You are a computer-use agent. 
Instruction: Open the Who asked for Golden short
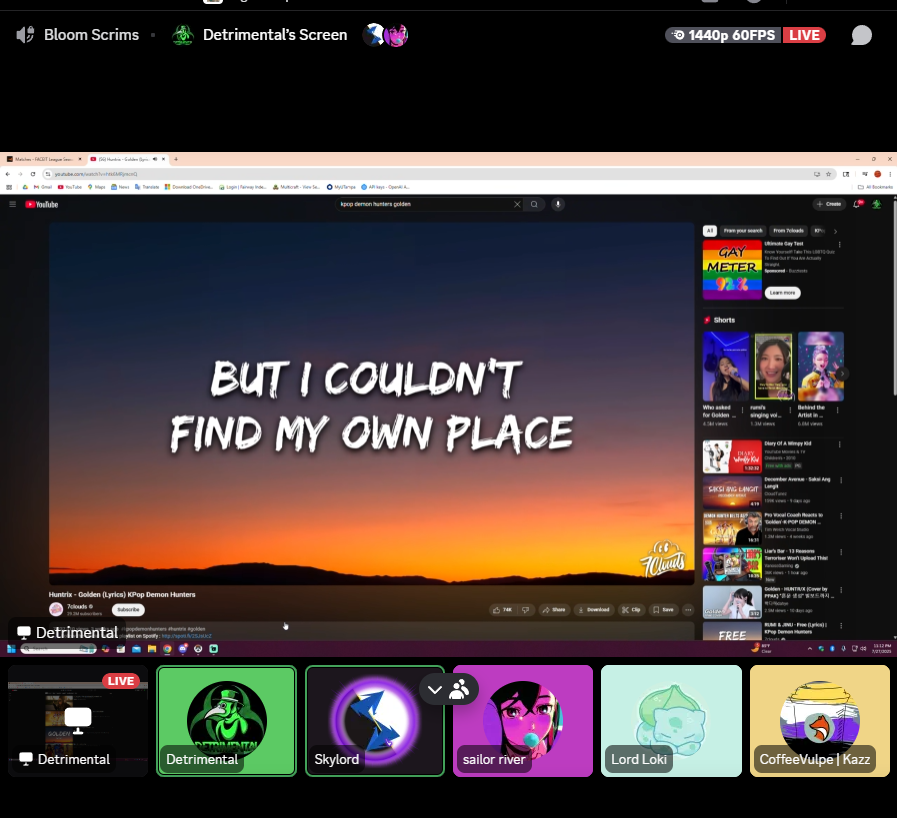point(725,367)
